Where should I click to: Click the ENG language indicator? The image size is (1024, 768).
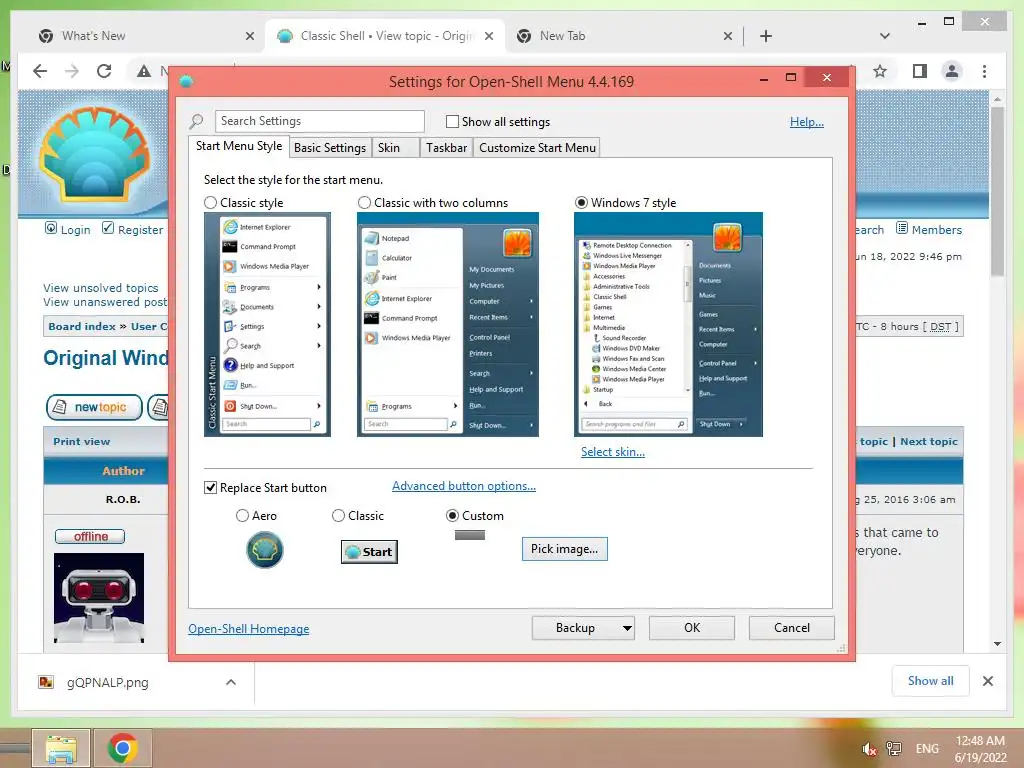[x=927, y=749]
